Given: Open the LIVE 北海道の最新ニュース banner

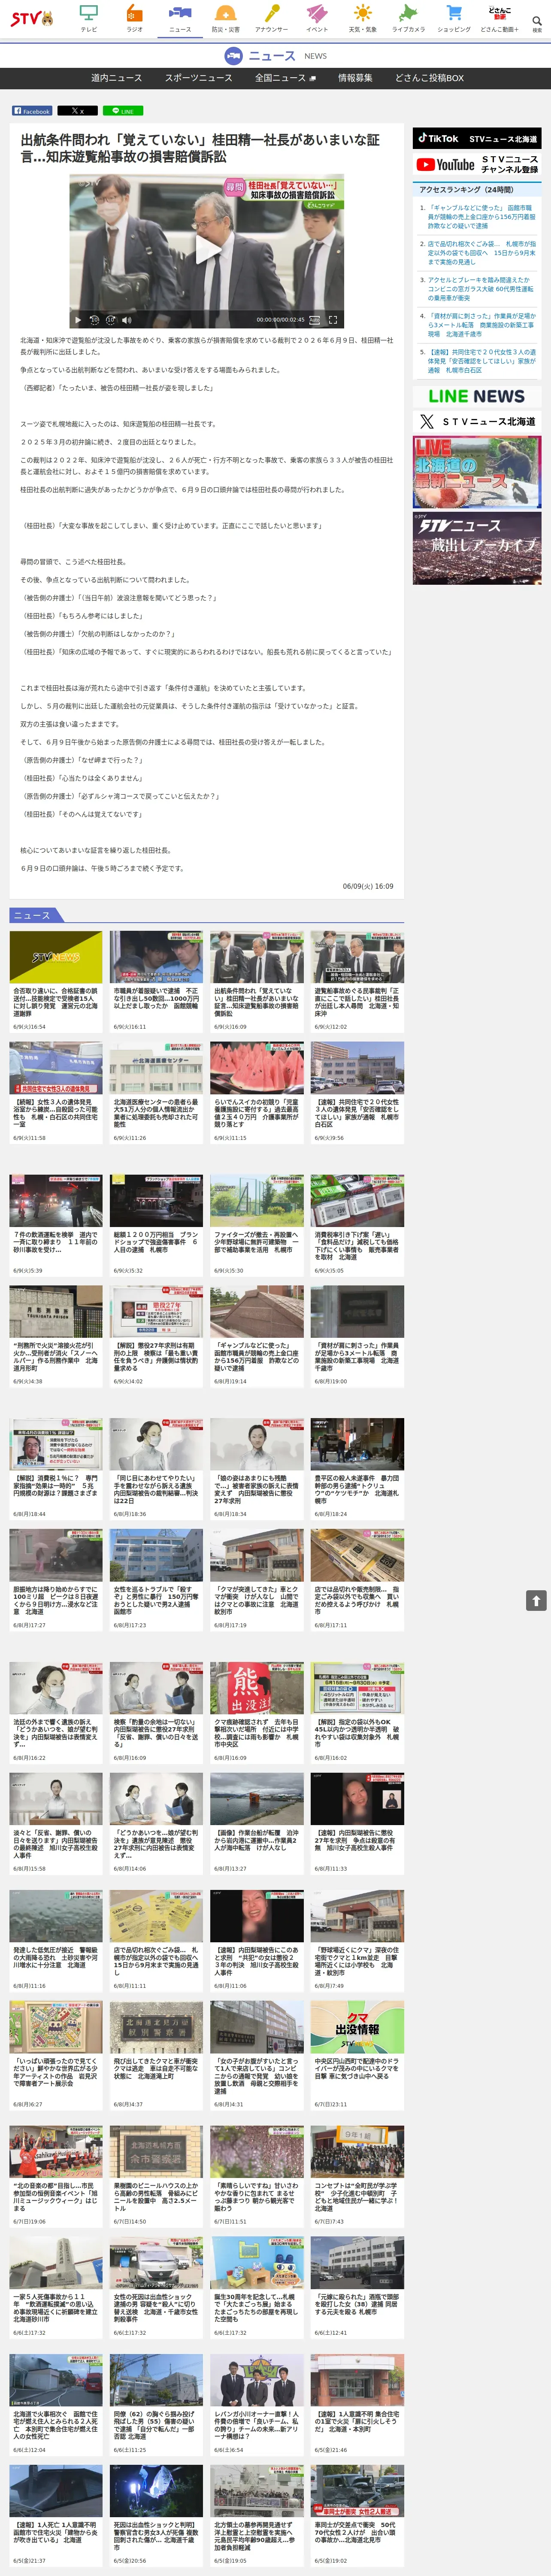Looking at the screenshot, I should pos(477,472).
